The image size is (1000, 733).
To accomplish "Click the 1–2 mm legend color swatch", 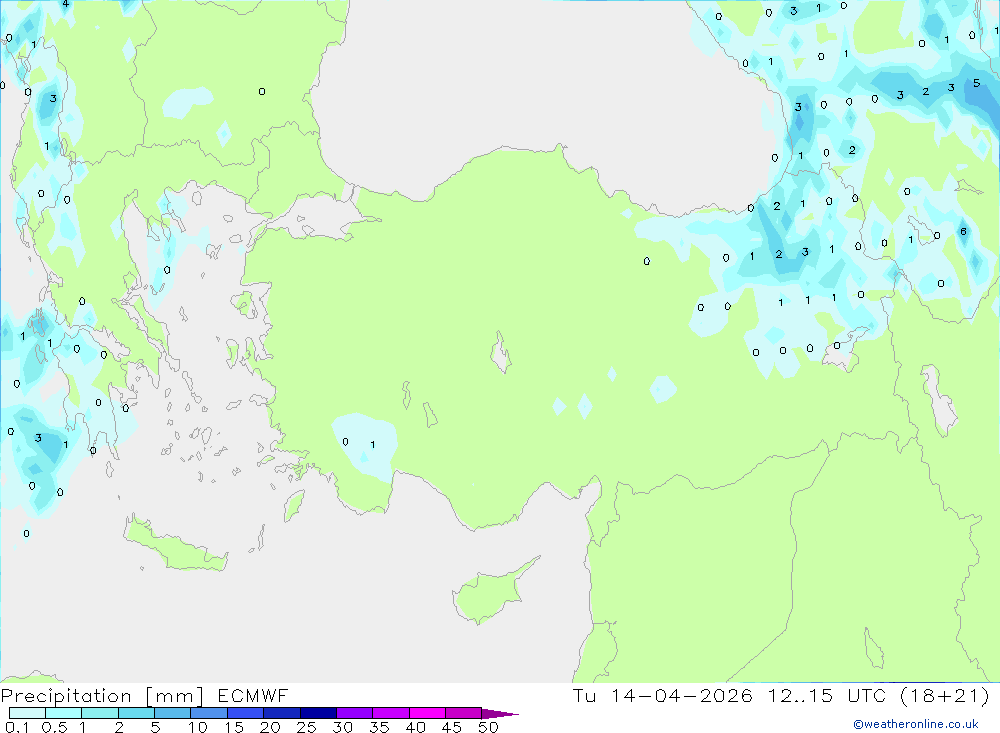I will pos(100,713).
